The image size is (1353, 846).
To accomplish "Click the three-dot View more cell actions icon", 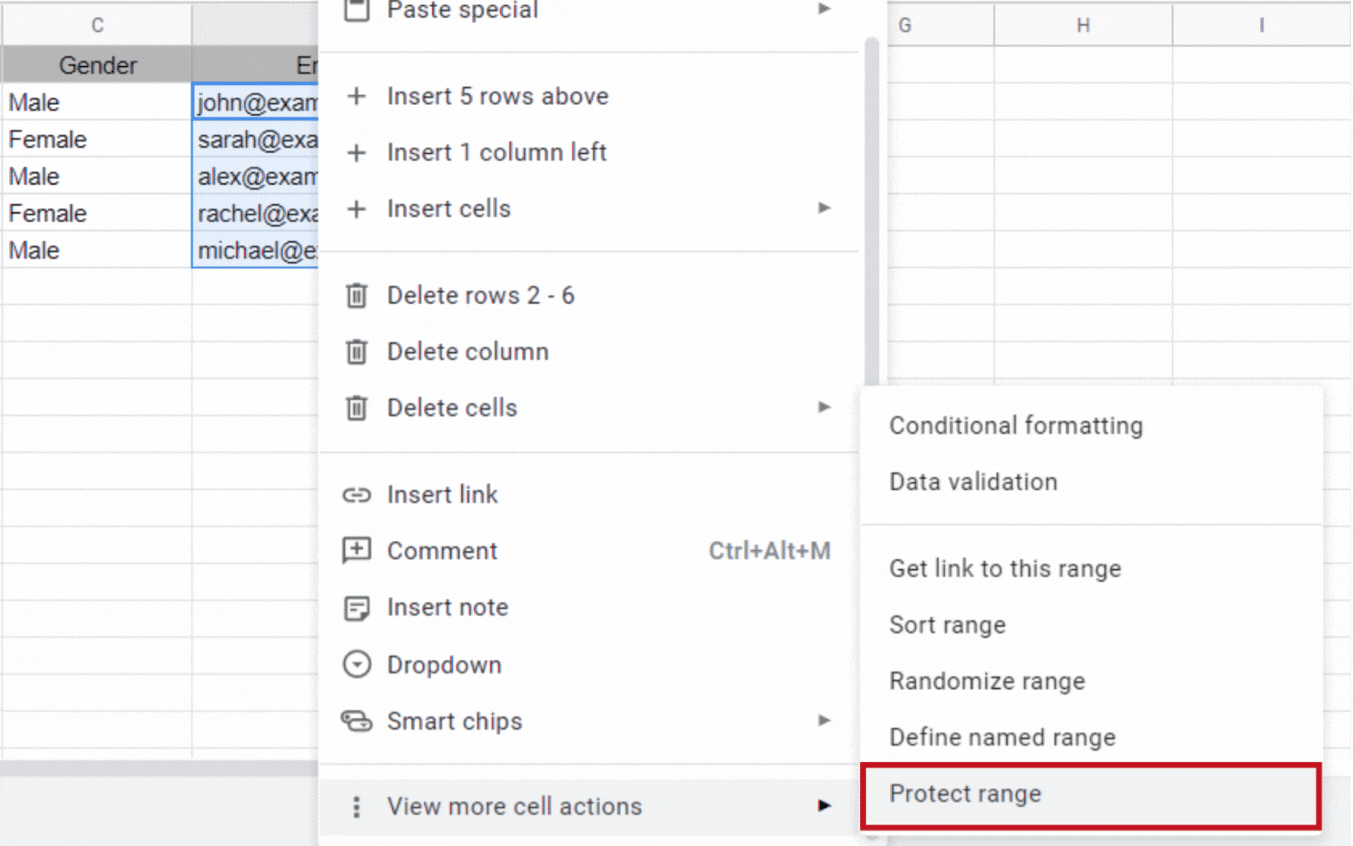I will [x=356, y=806].
